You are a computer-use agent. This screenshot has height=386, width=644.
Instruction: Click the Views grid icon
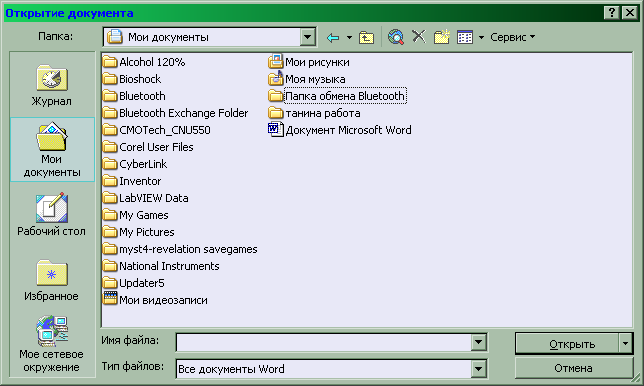pyautogui.click(x=465, y=37)
